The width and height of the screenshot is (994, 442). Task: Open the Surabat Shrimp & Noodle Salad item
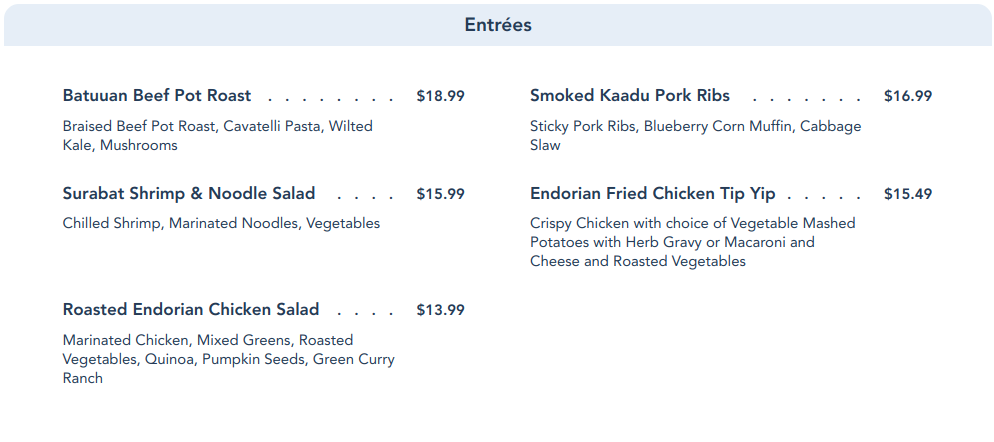point(189,194)
